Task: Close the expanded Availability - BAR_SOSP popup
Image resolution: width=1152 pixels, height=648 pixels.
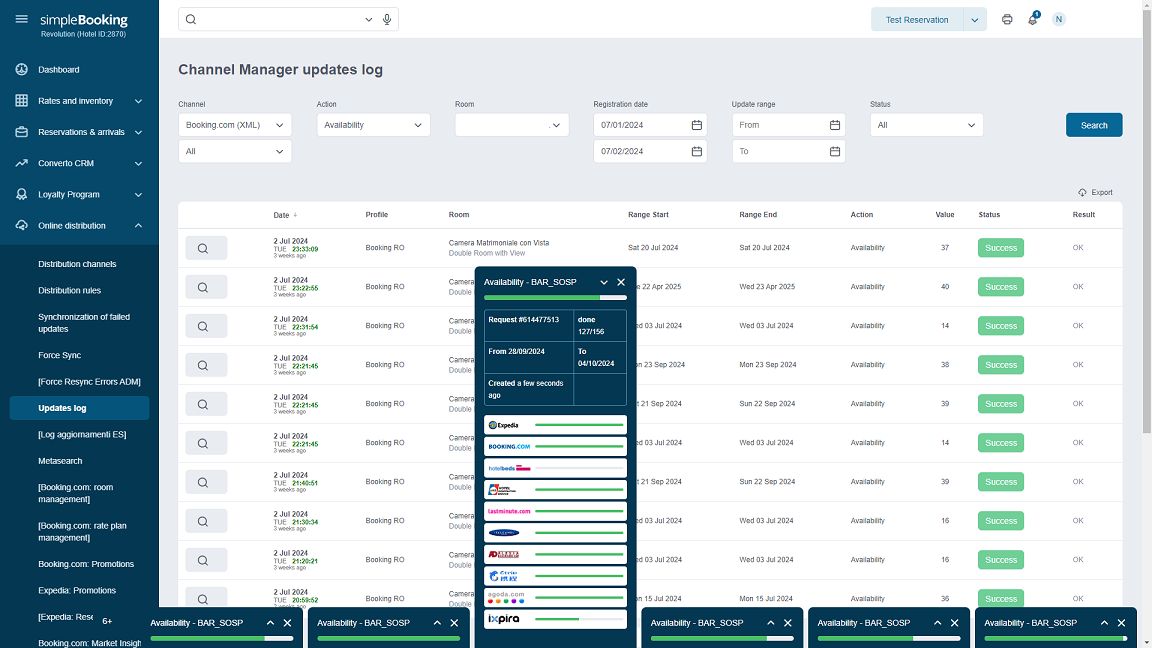Action: pyautogui.click(x=621, y=282)
